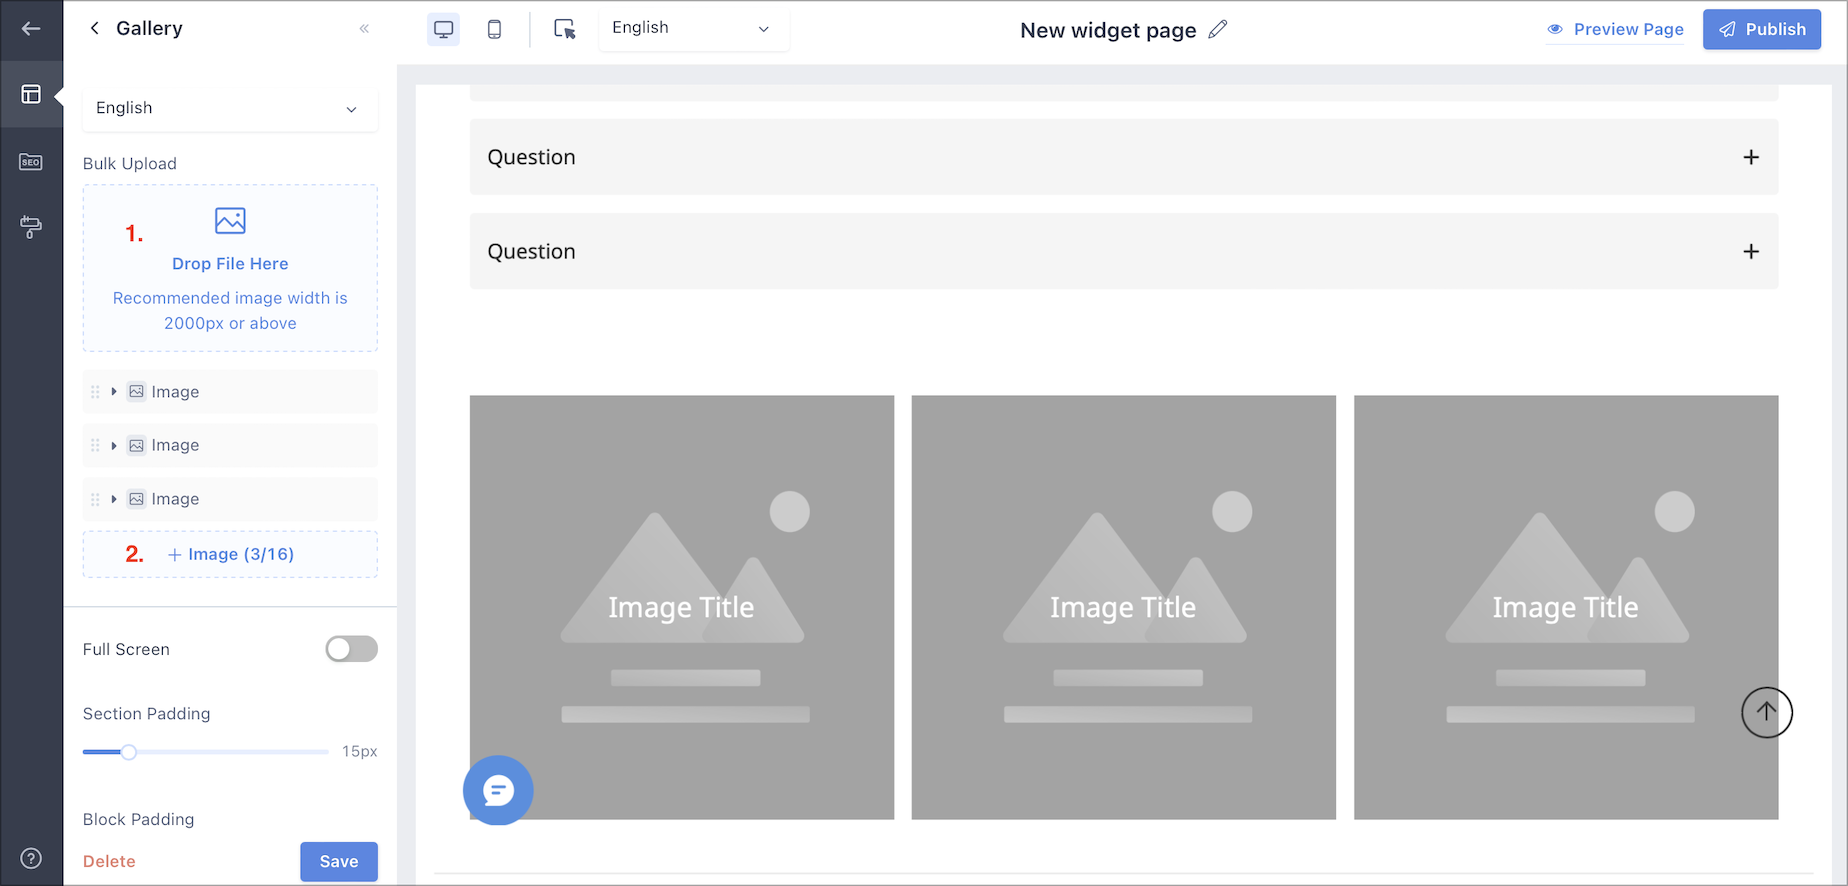
Task: Open the panel English language dropdown
Action: [230, 108]
